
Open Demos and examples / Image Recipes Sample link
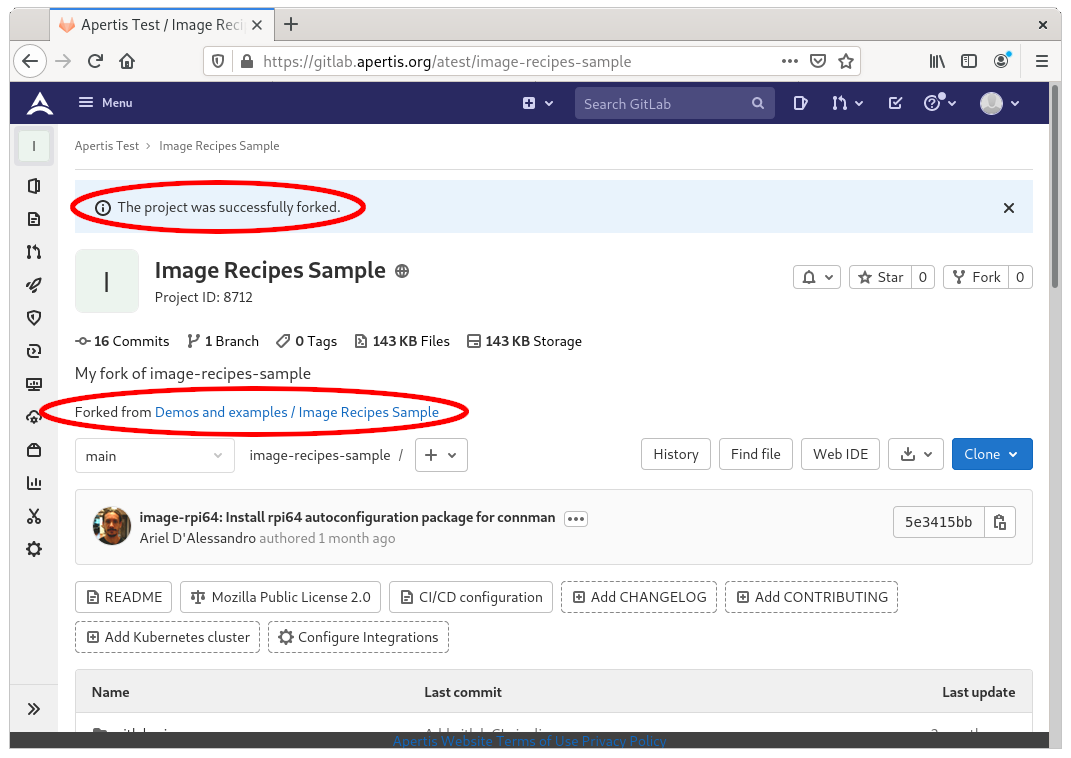[x=297, y=412]
